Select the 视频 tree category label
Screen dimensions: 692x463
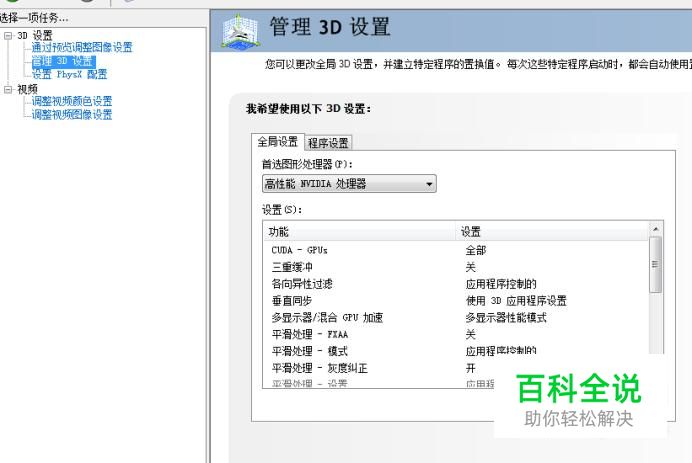tap(27, 89)
